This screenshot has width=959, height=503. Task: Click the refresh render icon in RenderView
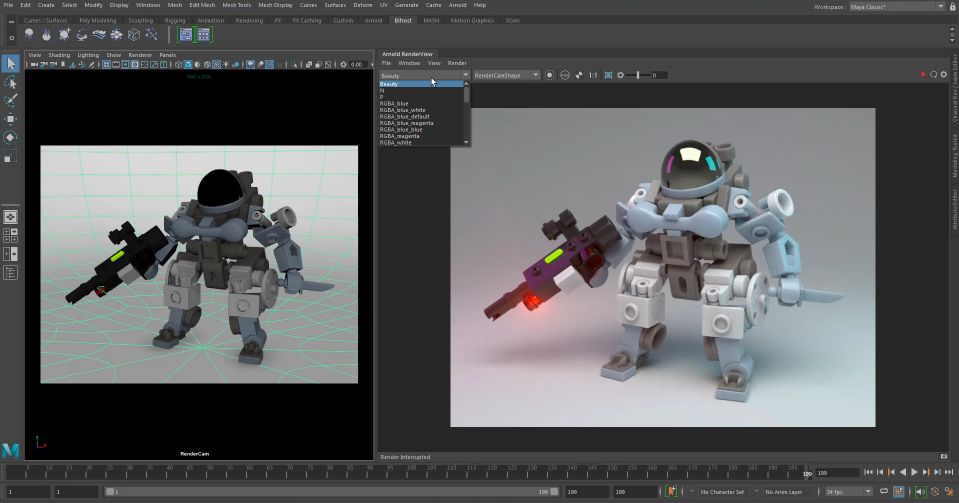click(x=934, y=75)
